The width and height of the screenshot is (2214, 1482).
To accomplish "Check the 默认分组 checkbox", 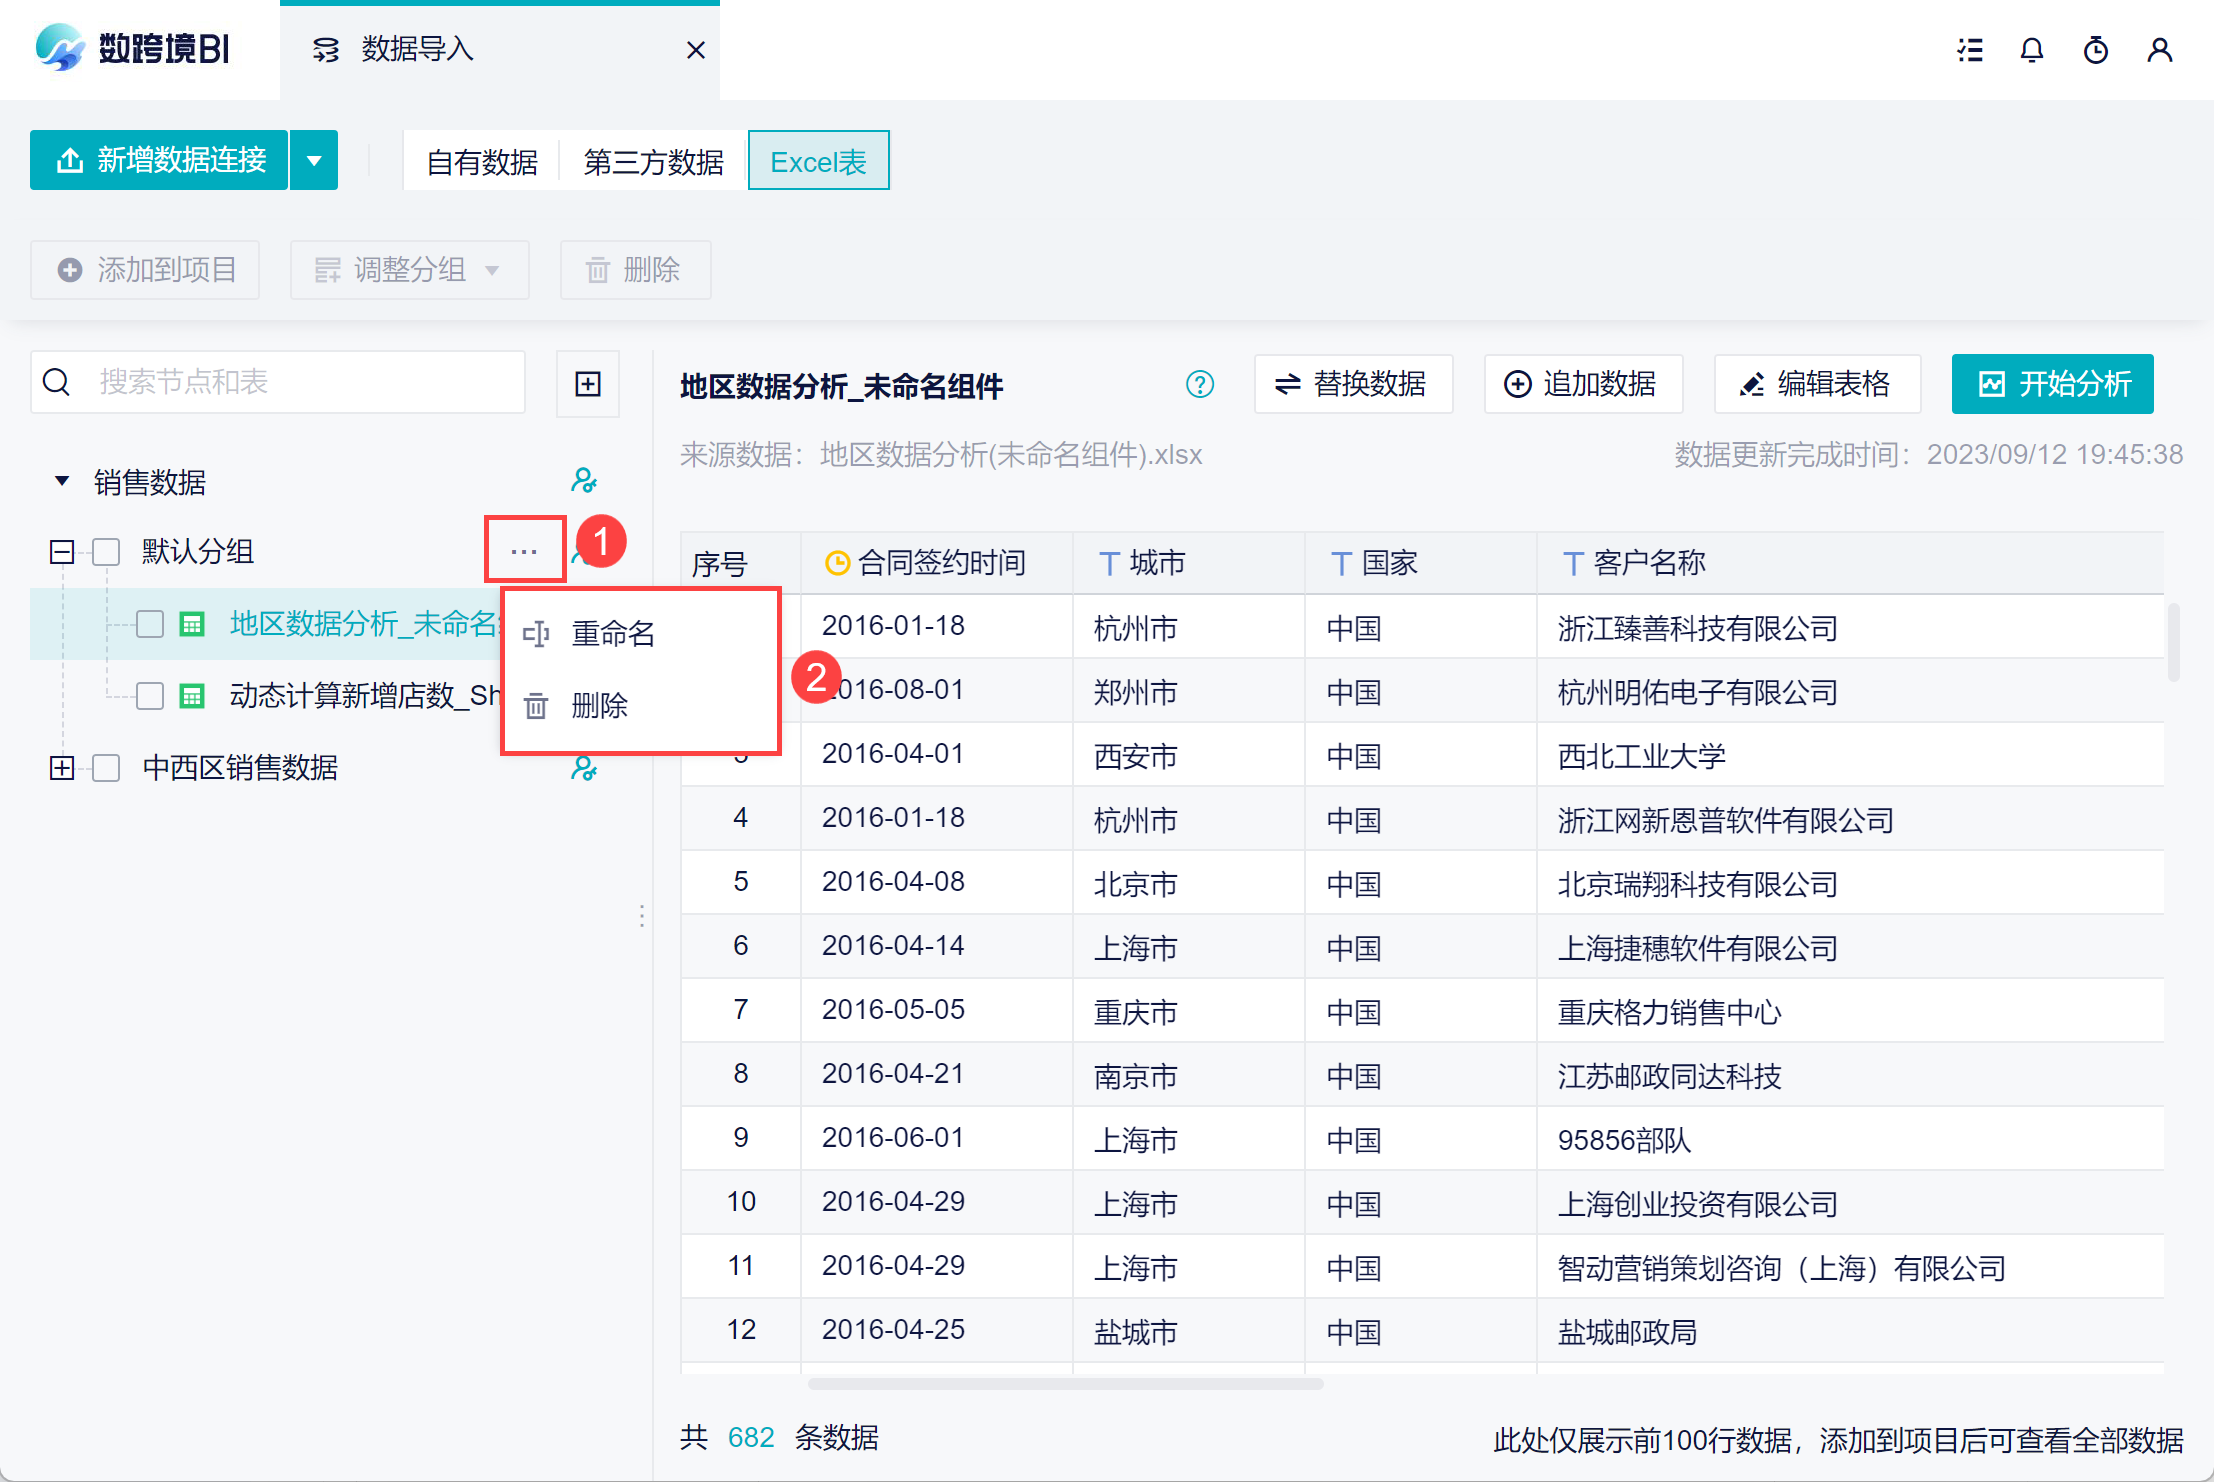I will (x=106, y=551).
